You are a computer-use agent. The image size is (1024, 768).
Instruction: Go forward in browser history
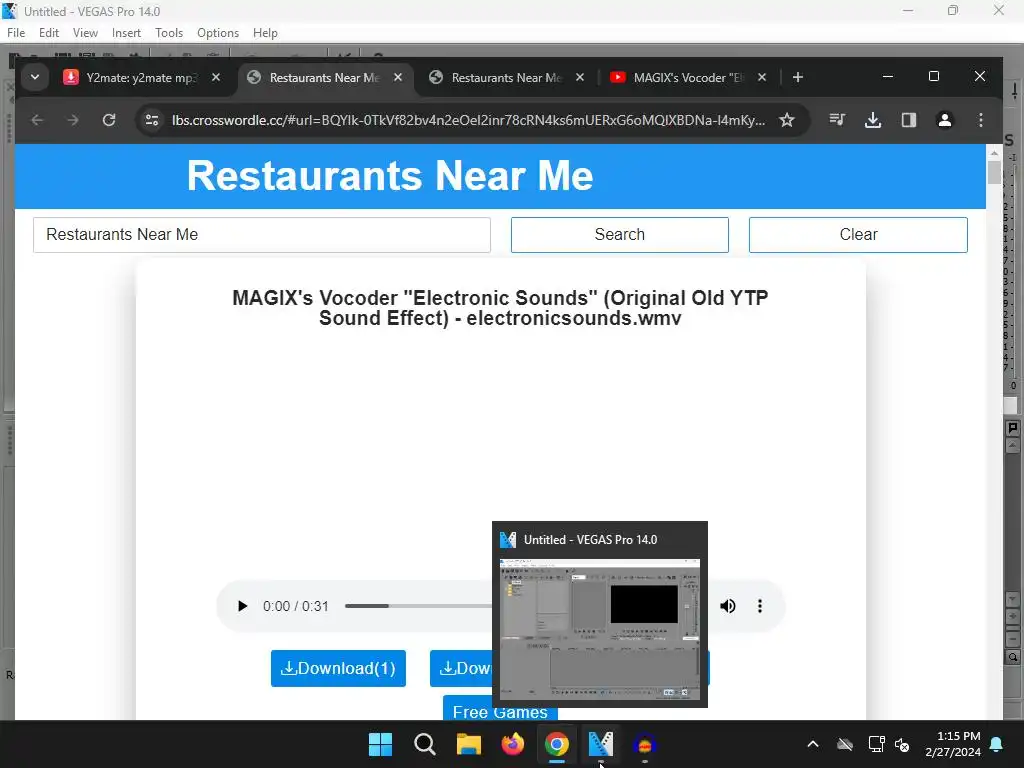click(73, 120)
